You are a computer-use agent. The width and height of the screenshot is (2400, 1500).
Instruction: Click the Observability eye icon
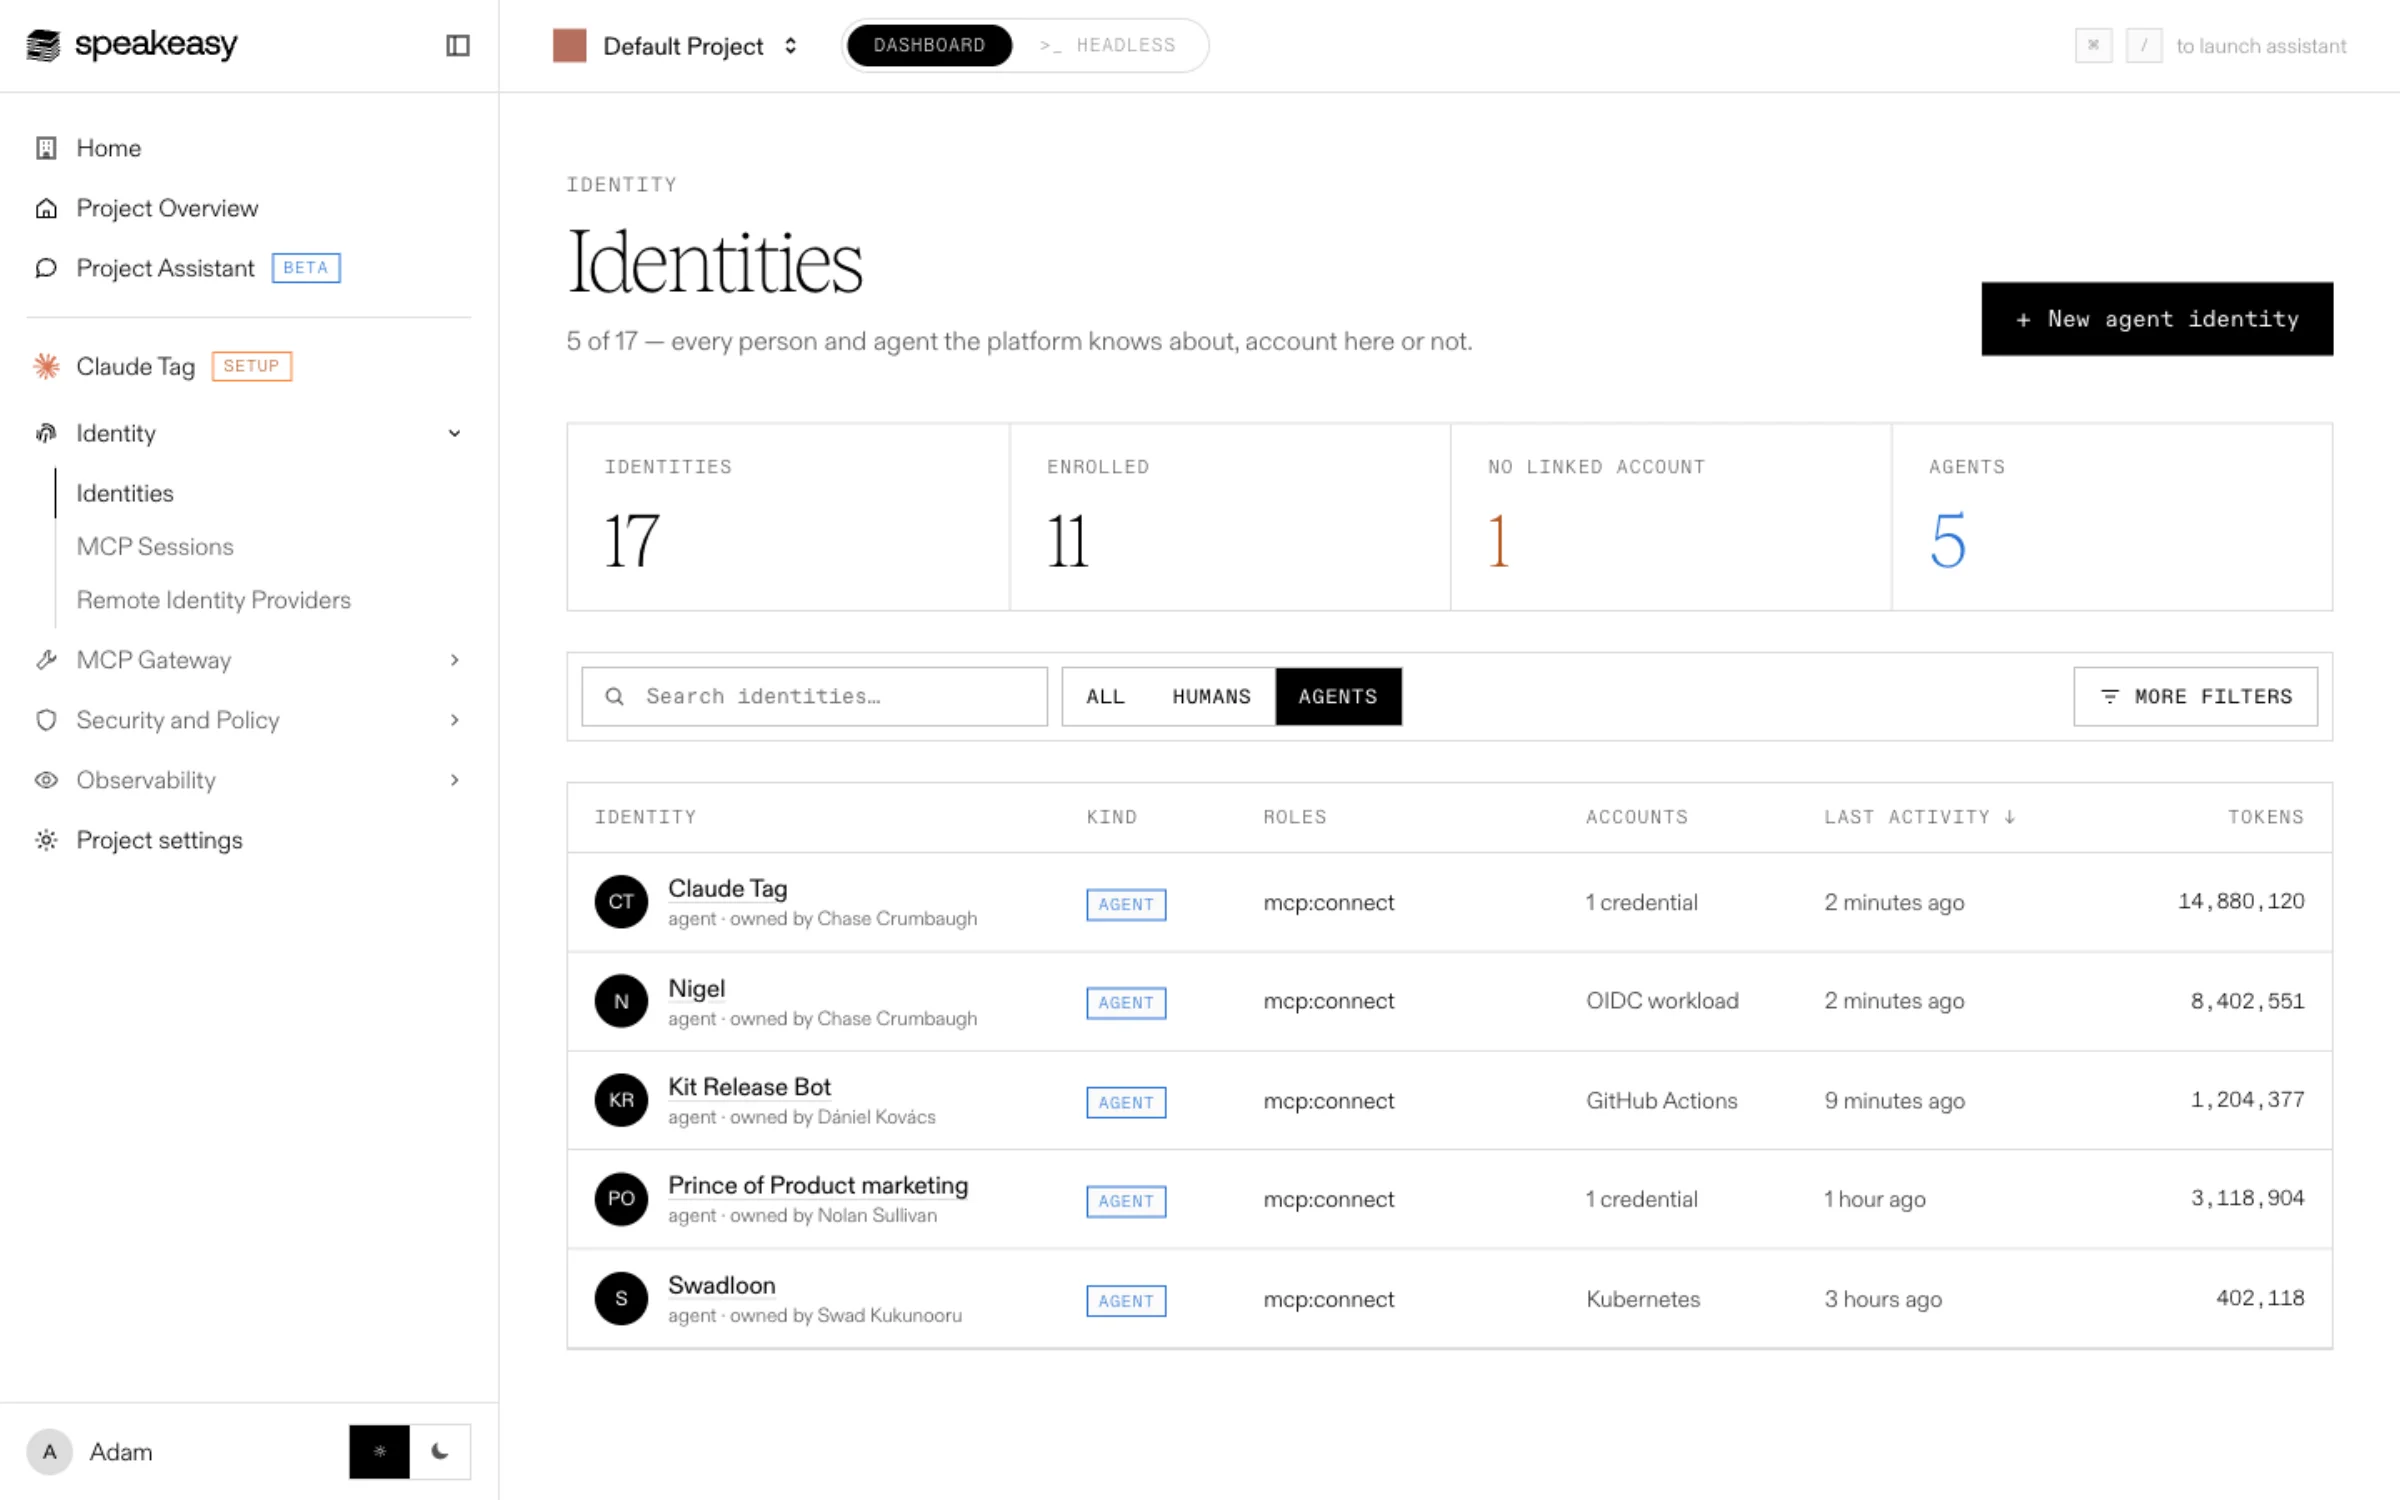tap(46, 780)
